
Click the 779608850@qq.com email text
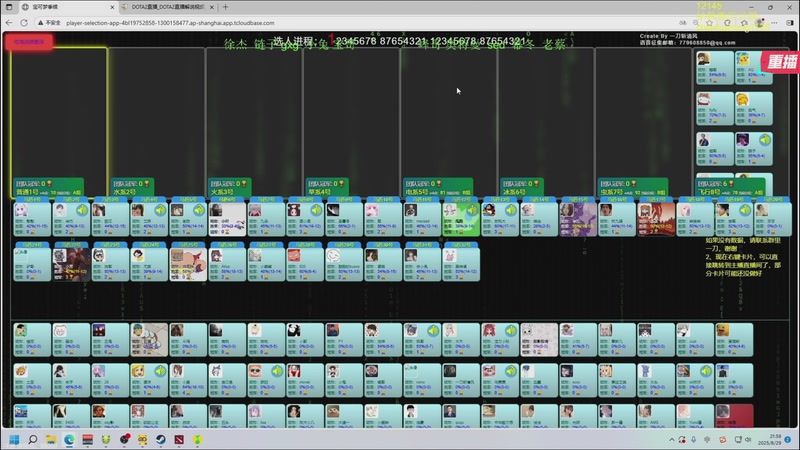[x=707, y=43]
